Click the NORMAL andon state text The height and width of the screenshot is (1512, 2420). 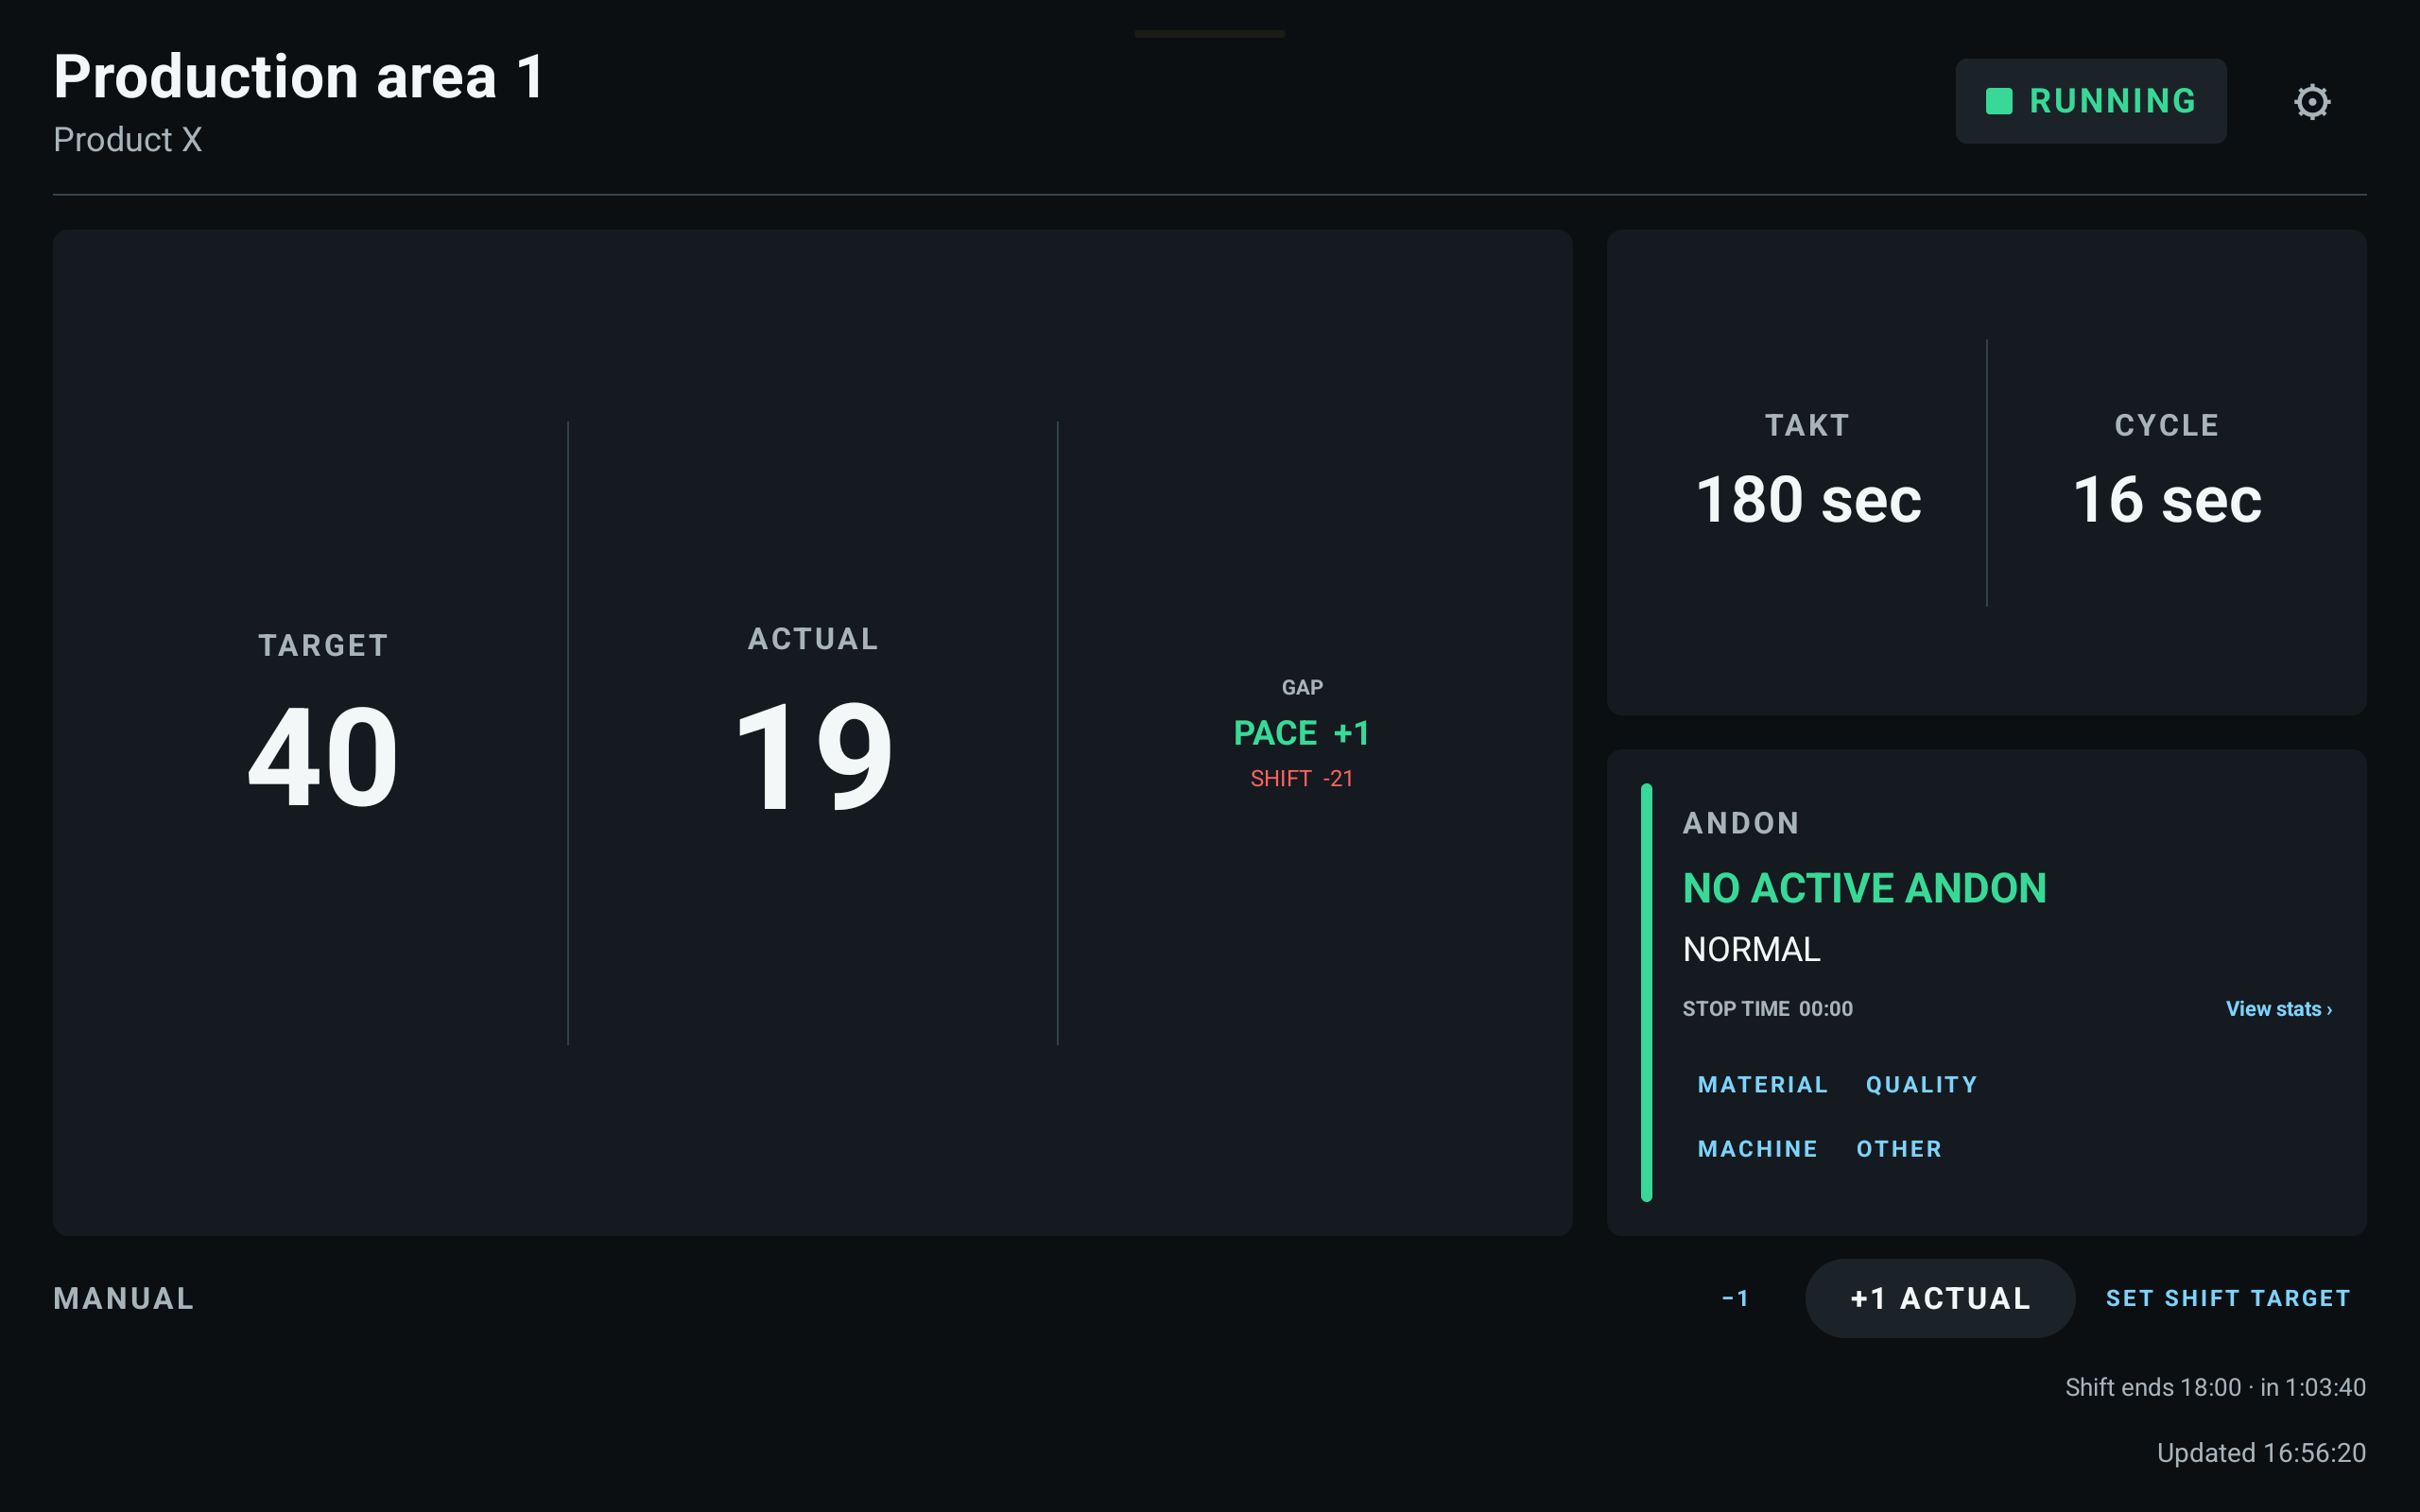coord(1751,949)
